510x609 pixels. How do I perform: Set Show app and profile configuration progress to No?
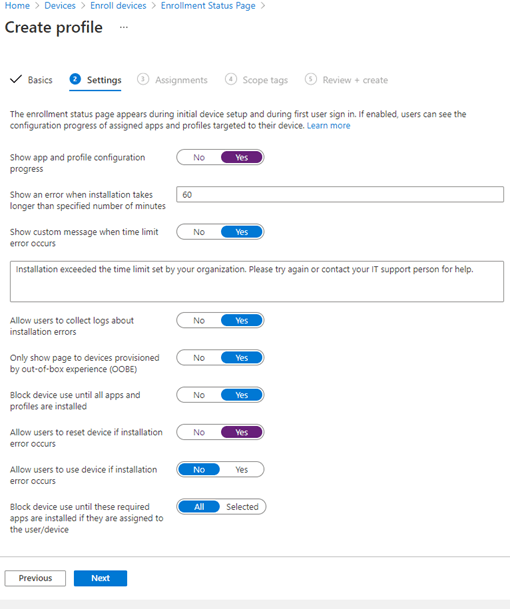point(199,157)
